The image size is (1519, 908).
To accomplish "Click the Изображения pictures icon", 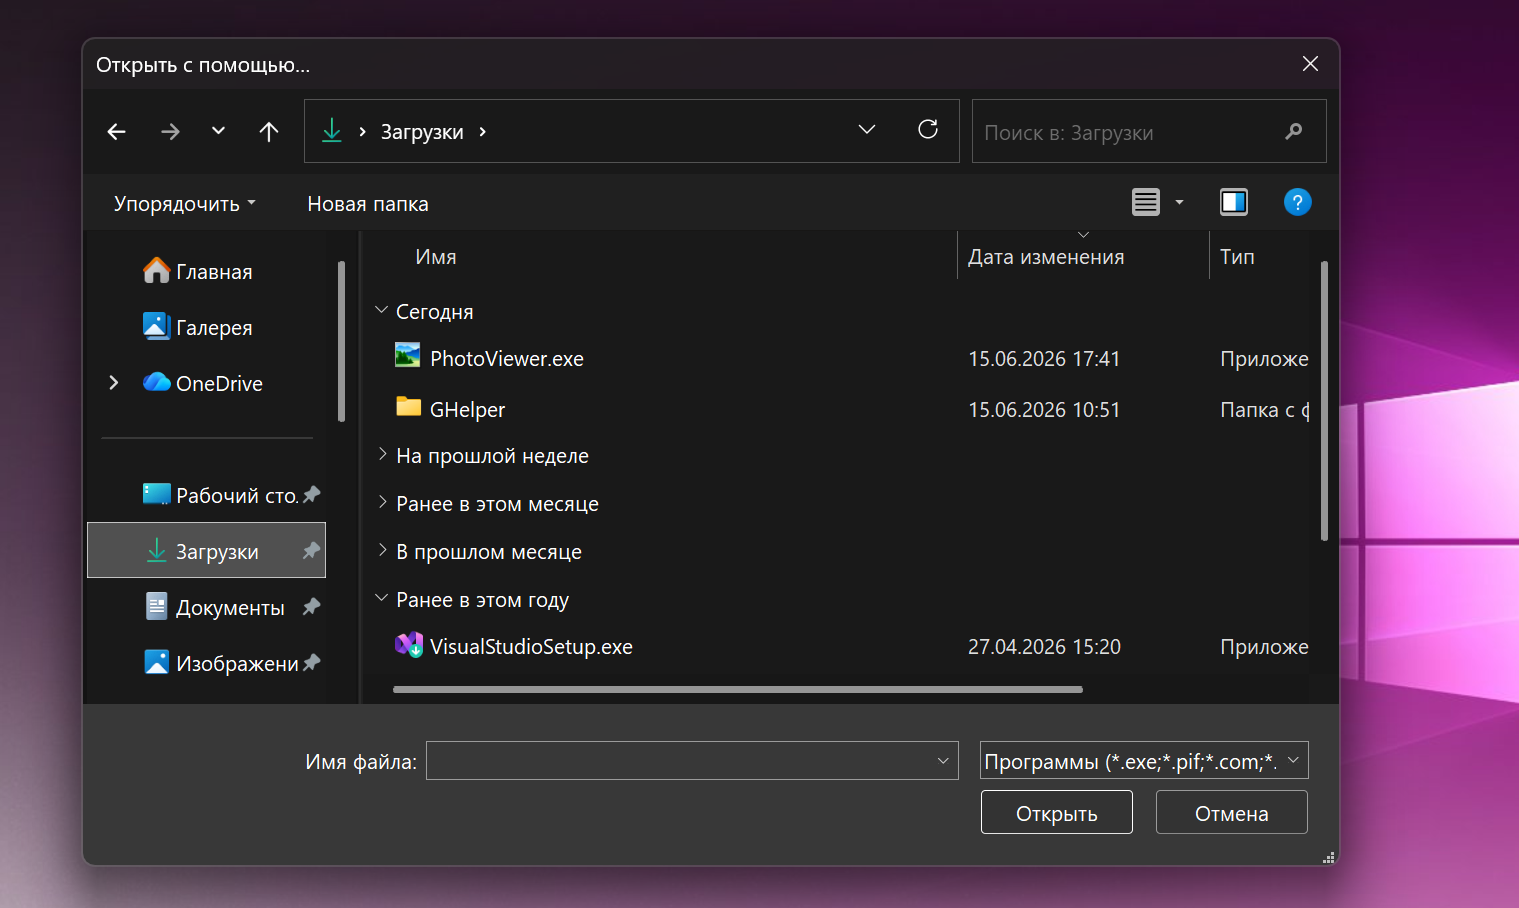I will pyautogui.click(x=157, y=662).
